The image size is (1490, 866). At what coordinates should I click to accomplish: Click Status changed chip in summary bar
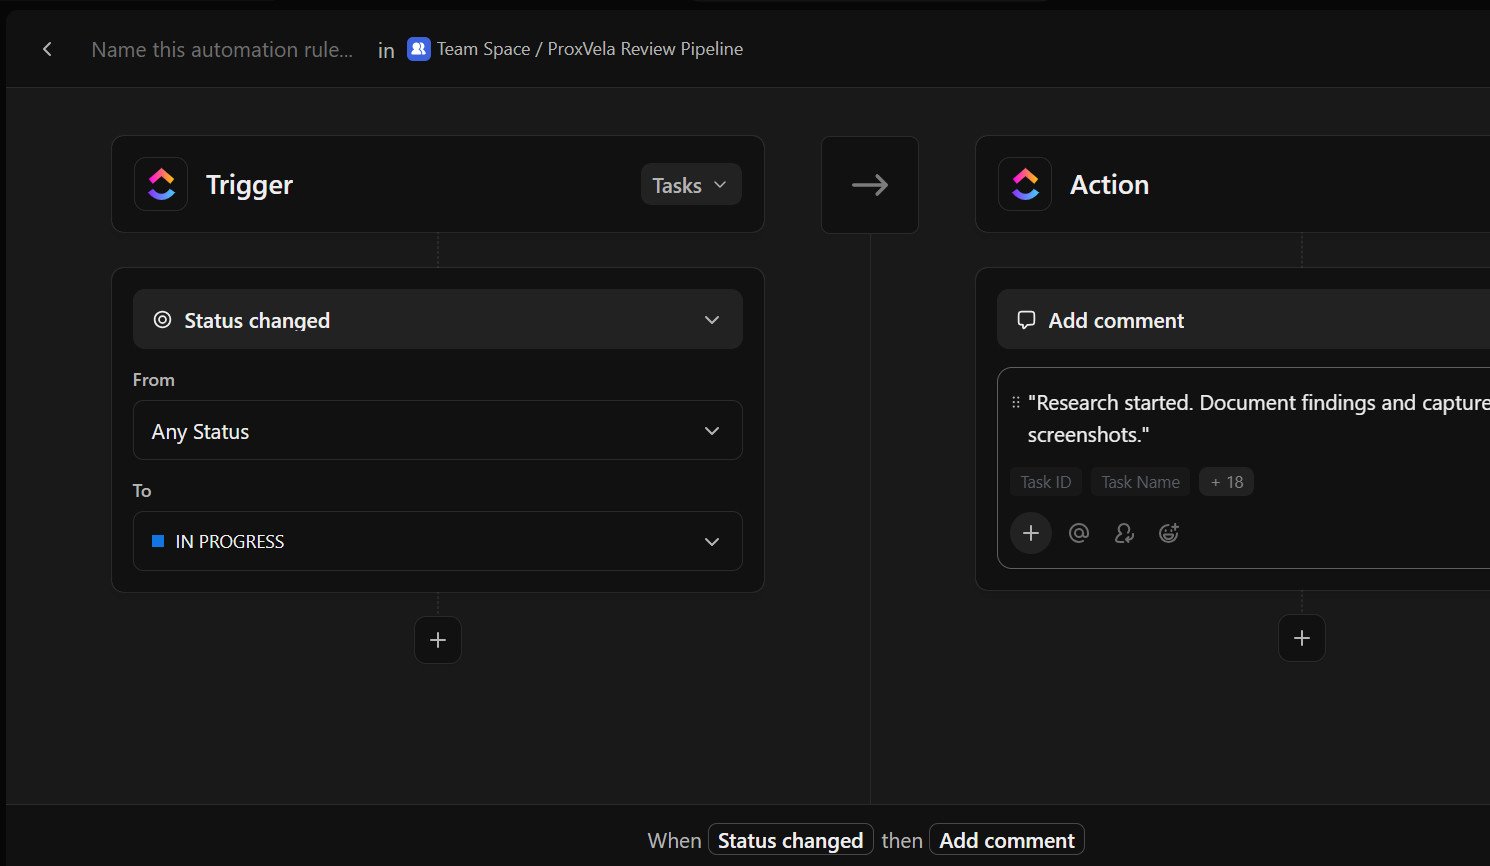tap(791, 840)
